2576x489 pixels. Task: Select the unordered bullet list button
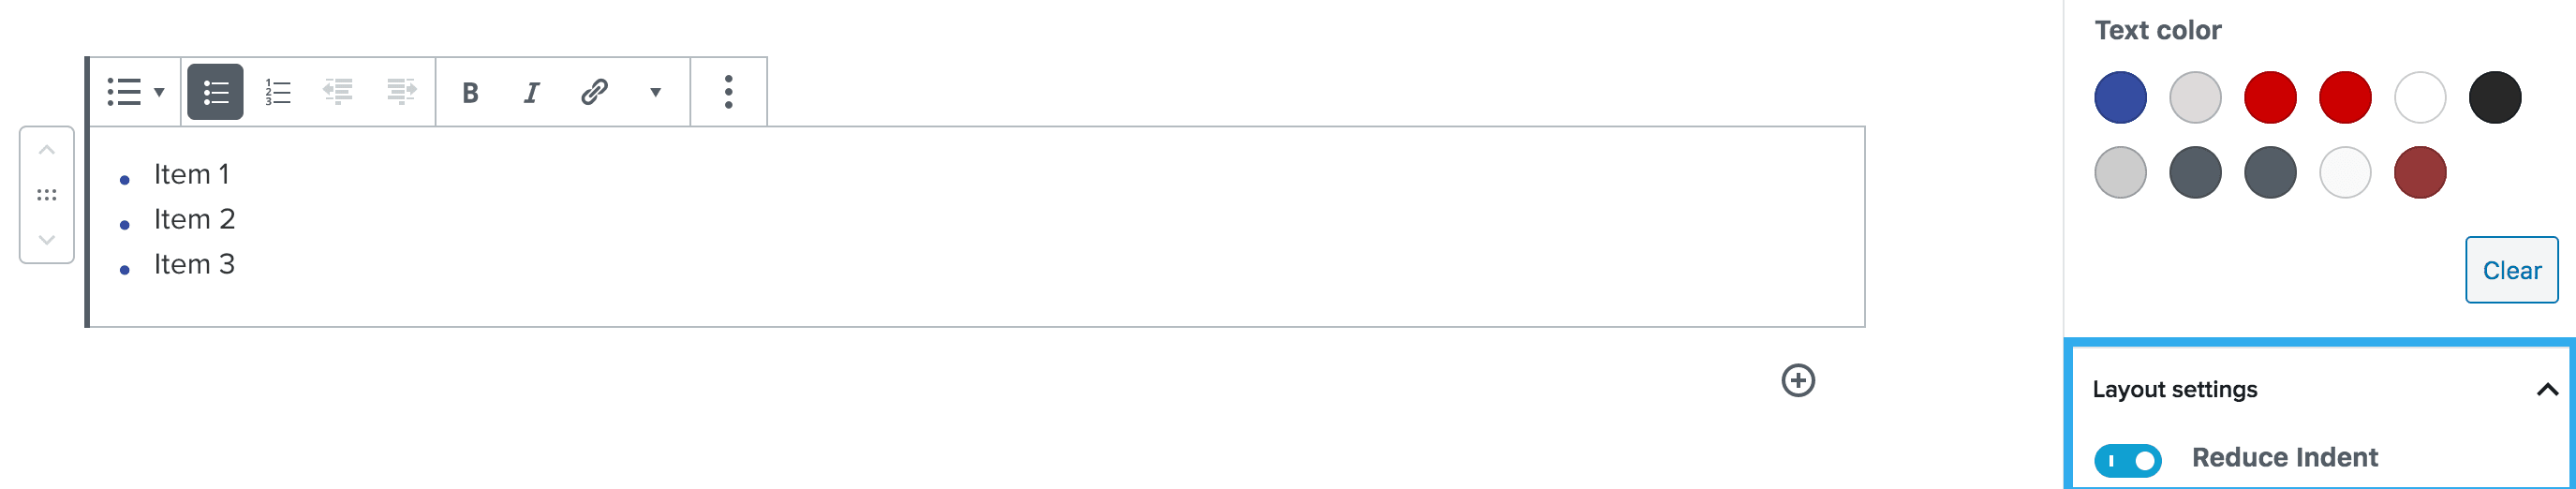[215, 93]
